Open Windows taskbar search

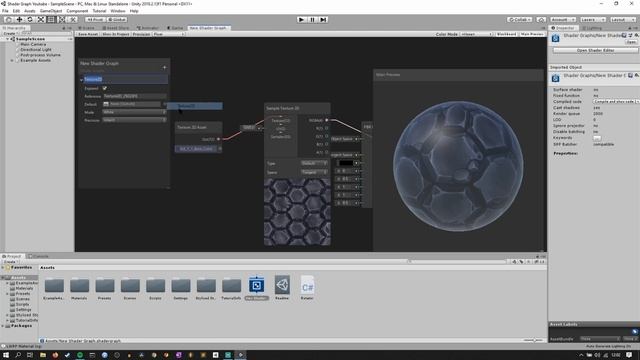[18, 355]
